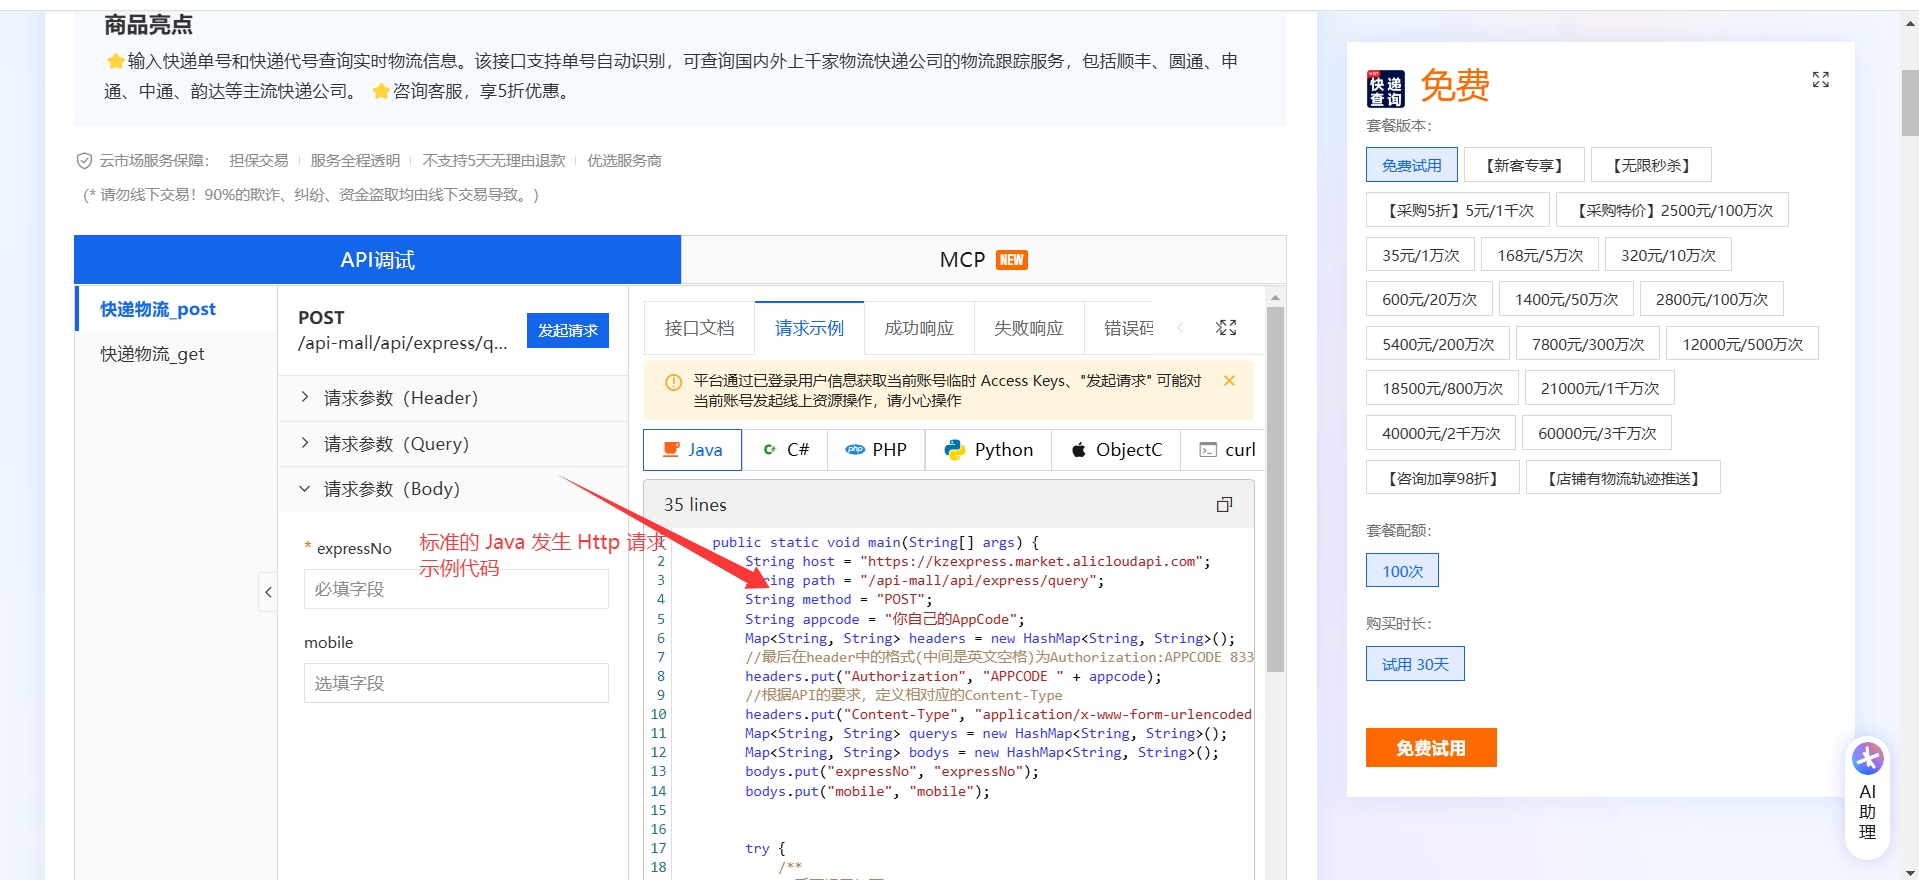Choose the 320元/10万次 package
Screen dimensions: 1919x880
pos(1668,255)
